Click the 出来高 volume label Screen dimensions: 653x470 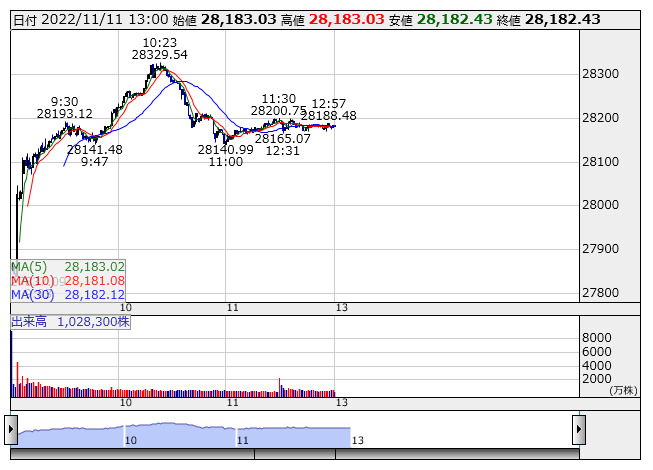pyautogui.click(x=70, y=322)
